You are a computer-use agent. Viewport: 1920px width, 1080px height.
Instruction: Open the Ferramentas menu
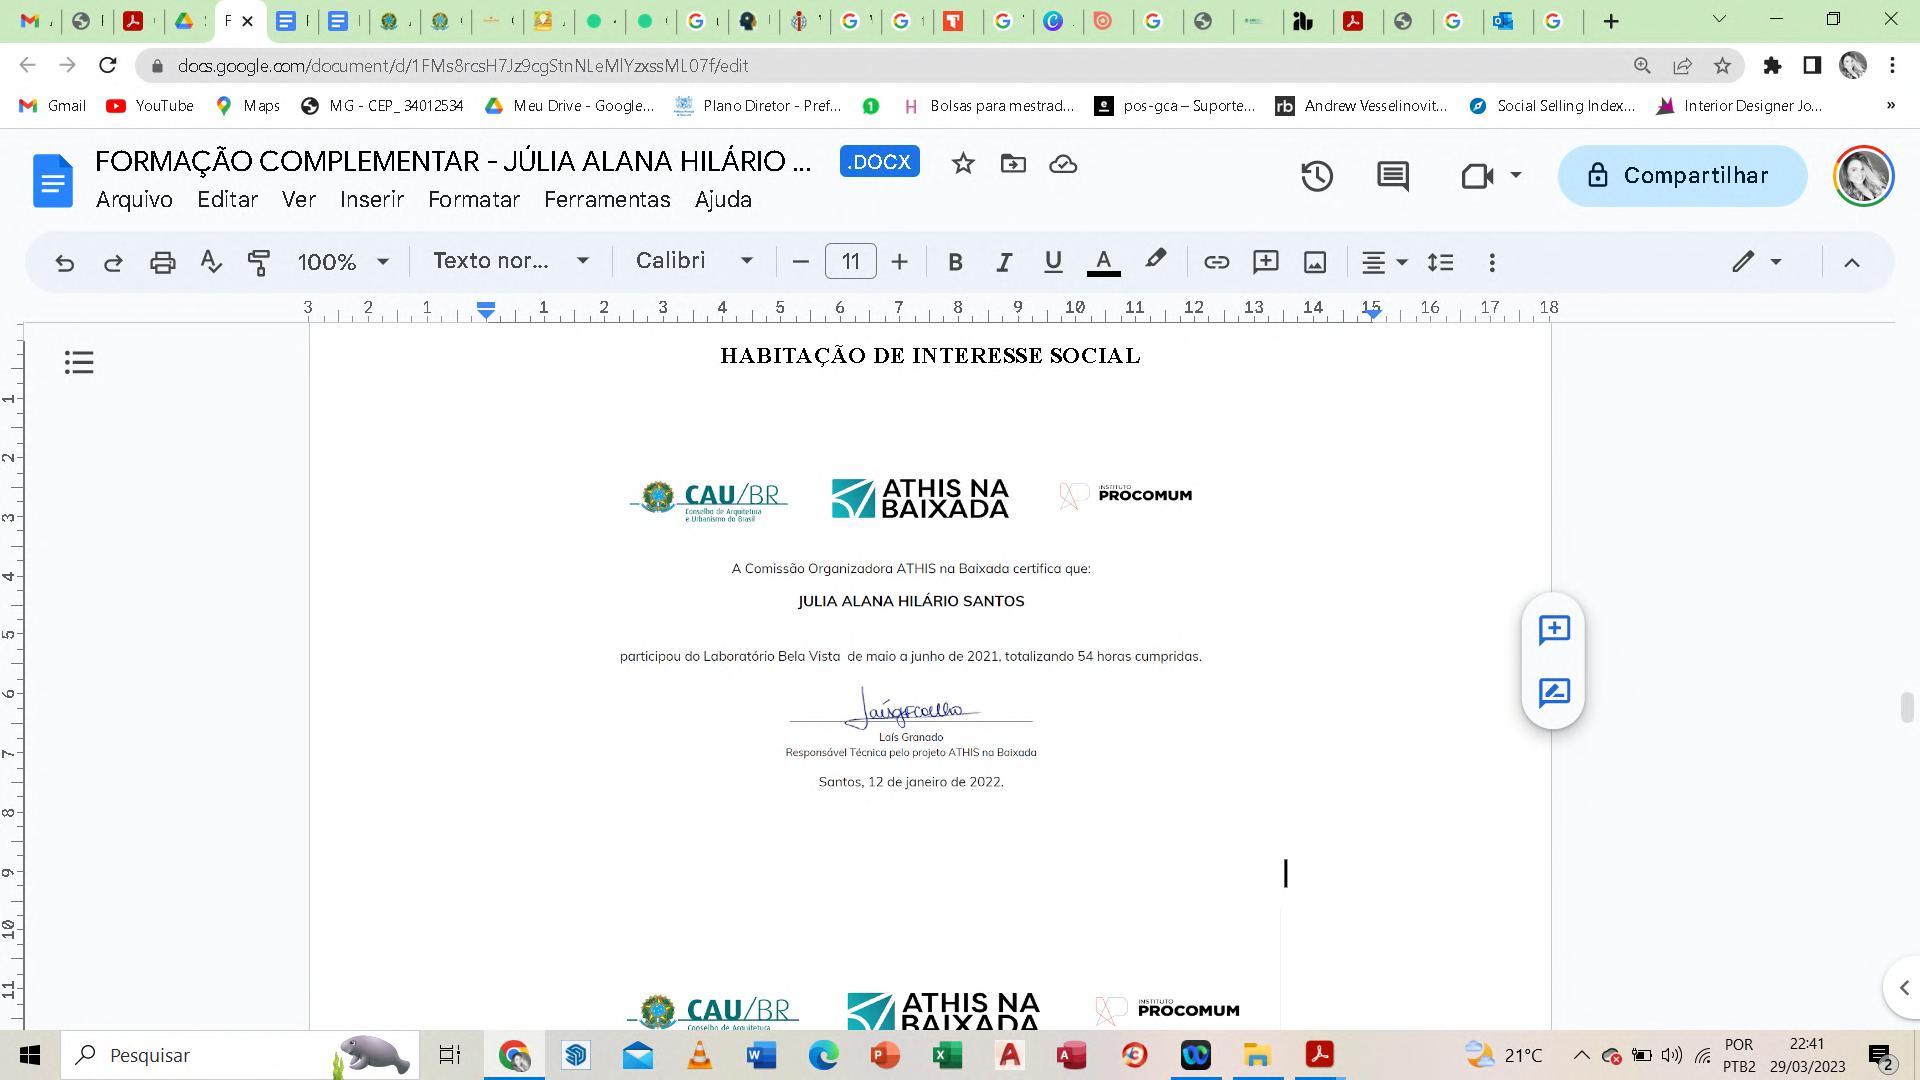click(607, 200)
